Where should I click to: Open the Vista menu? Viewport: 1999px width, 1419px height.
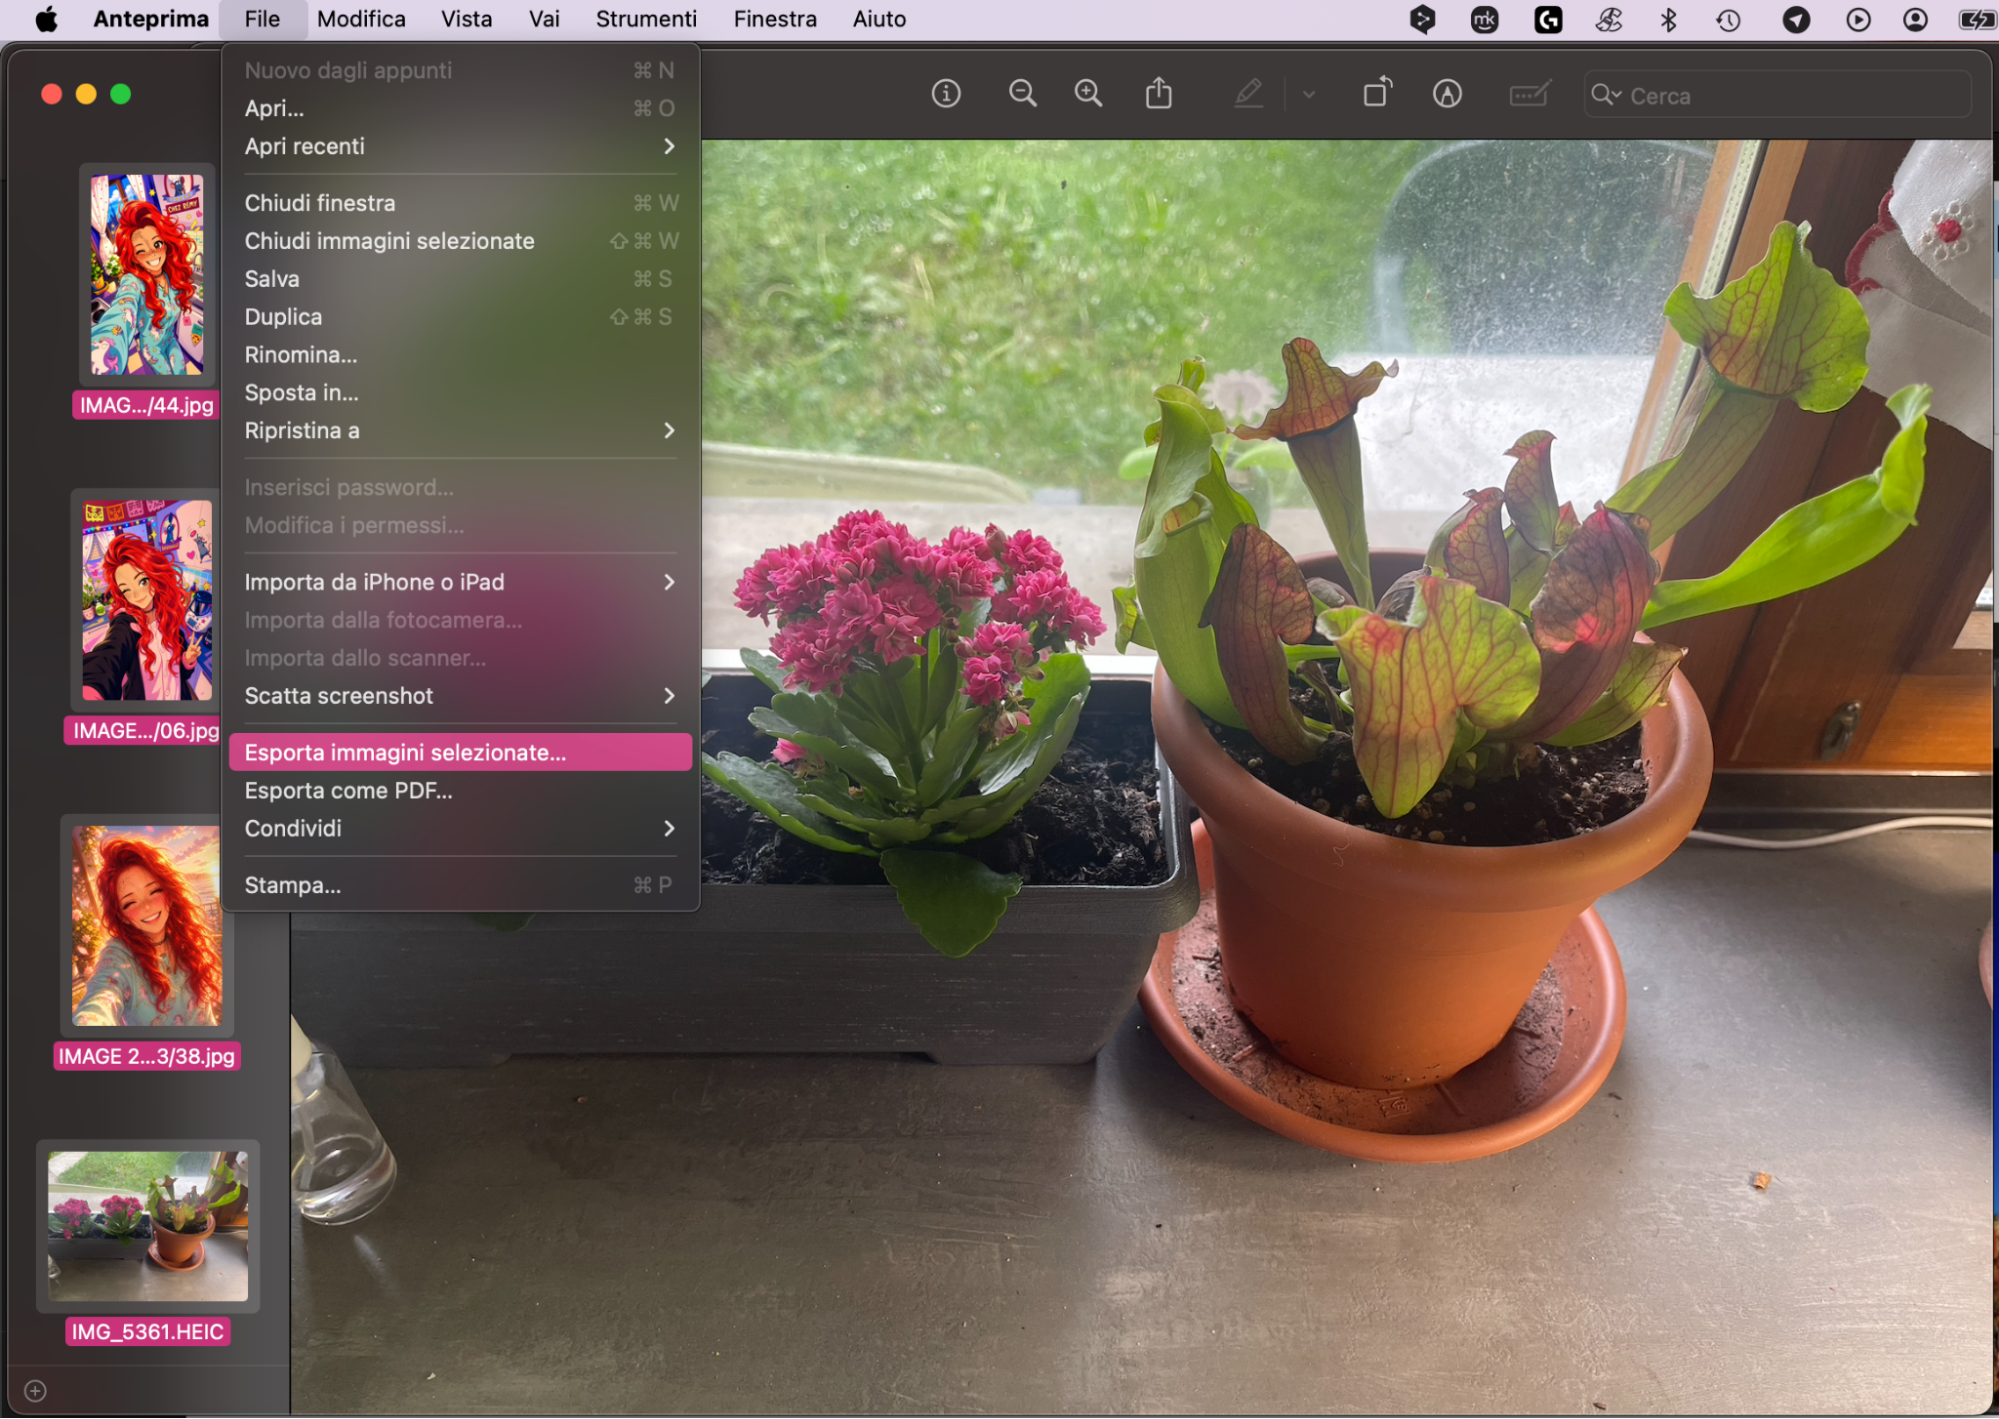[467, 19]
